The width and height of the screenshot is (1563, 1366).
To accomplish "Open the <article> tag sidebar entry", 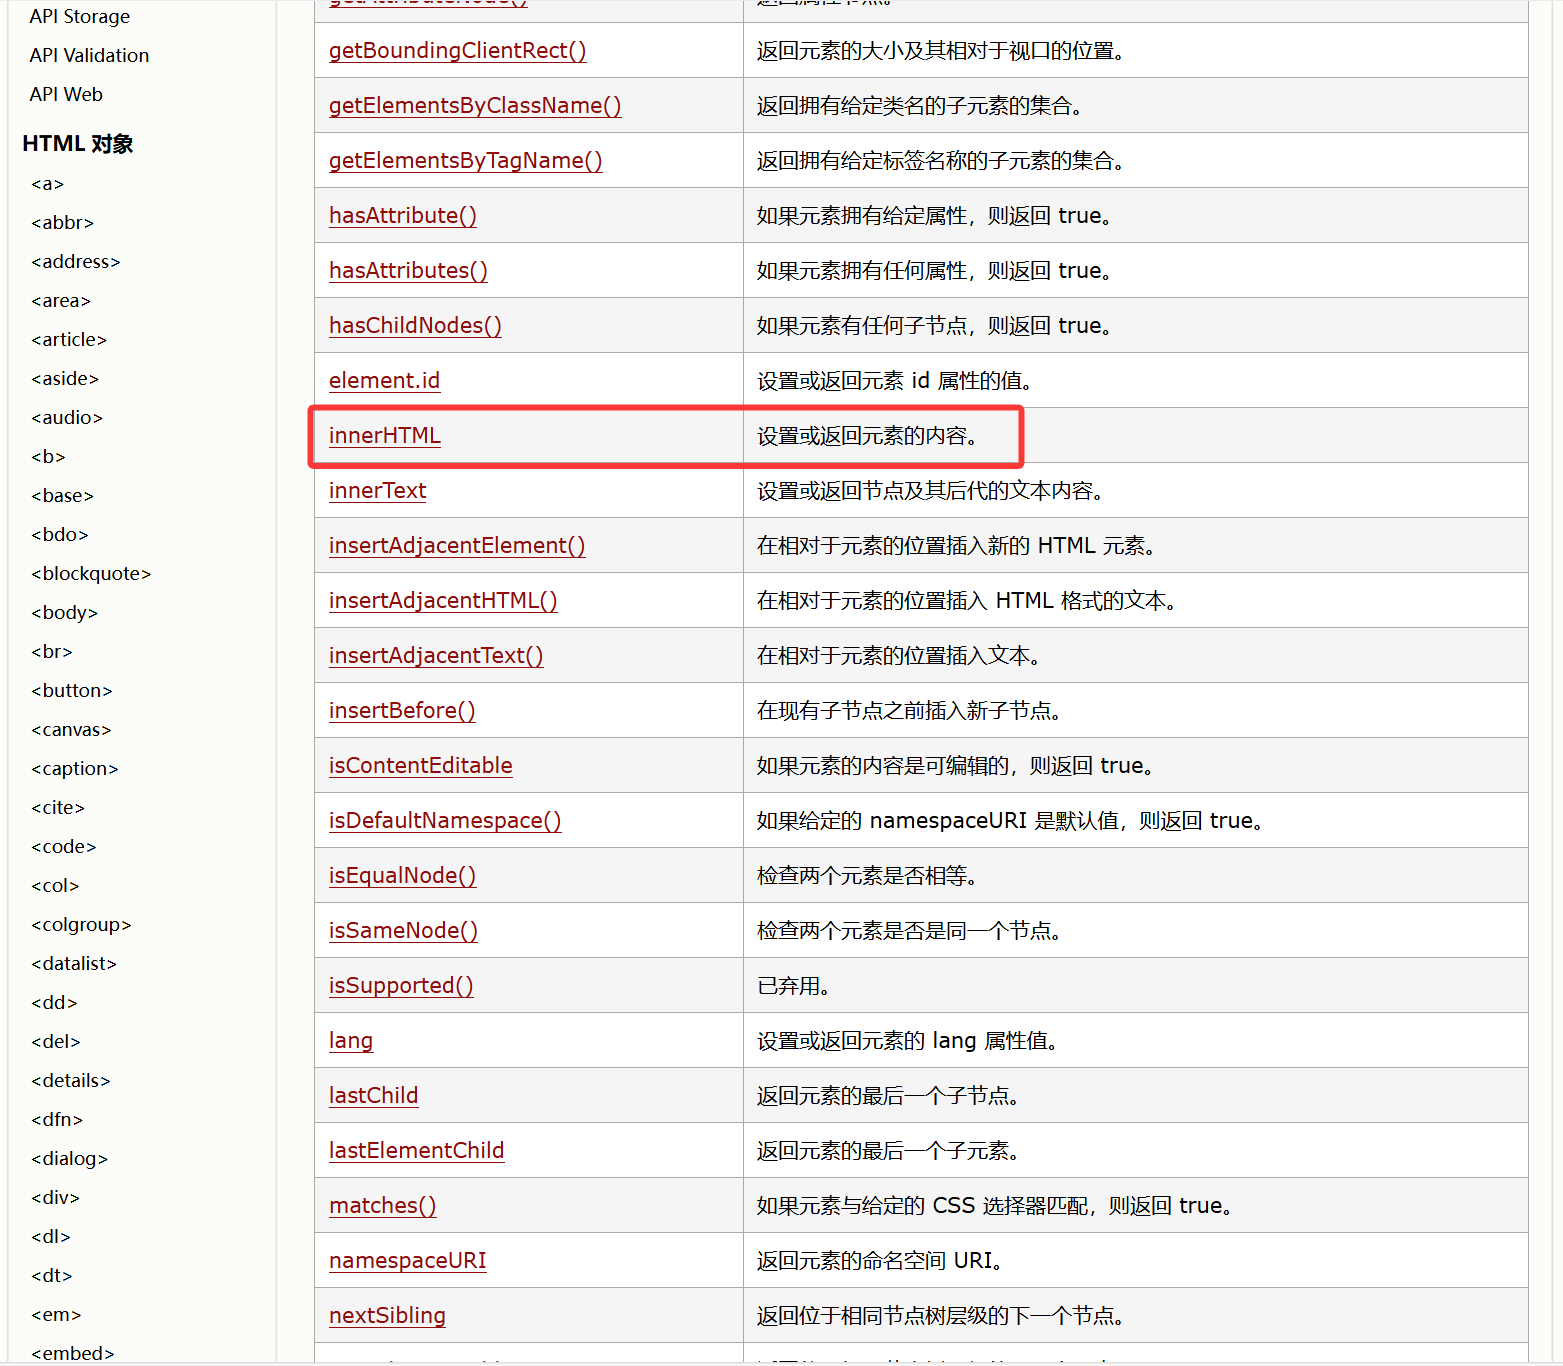I will [68, 339].
